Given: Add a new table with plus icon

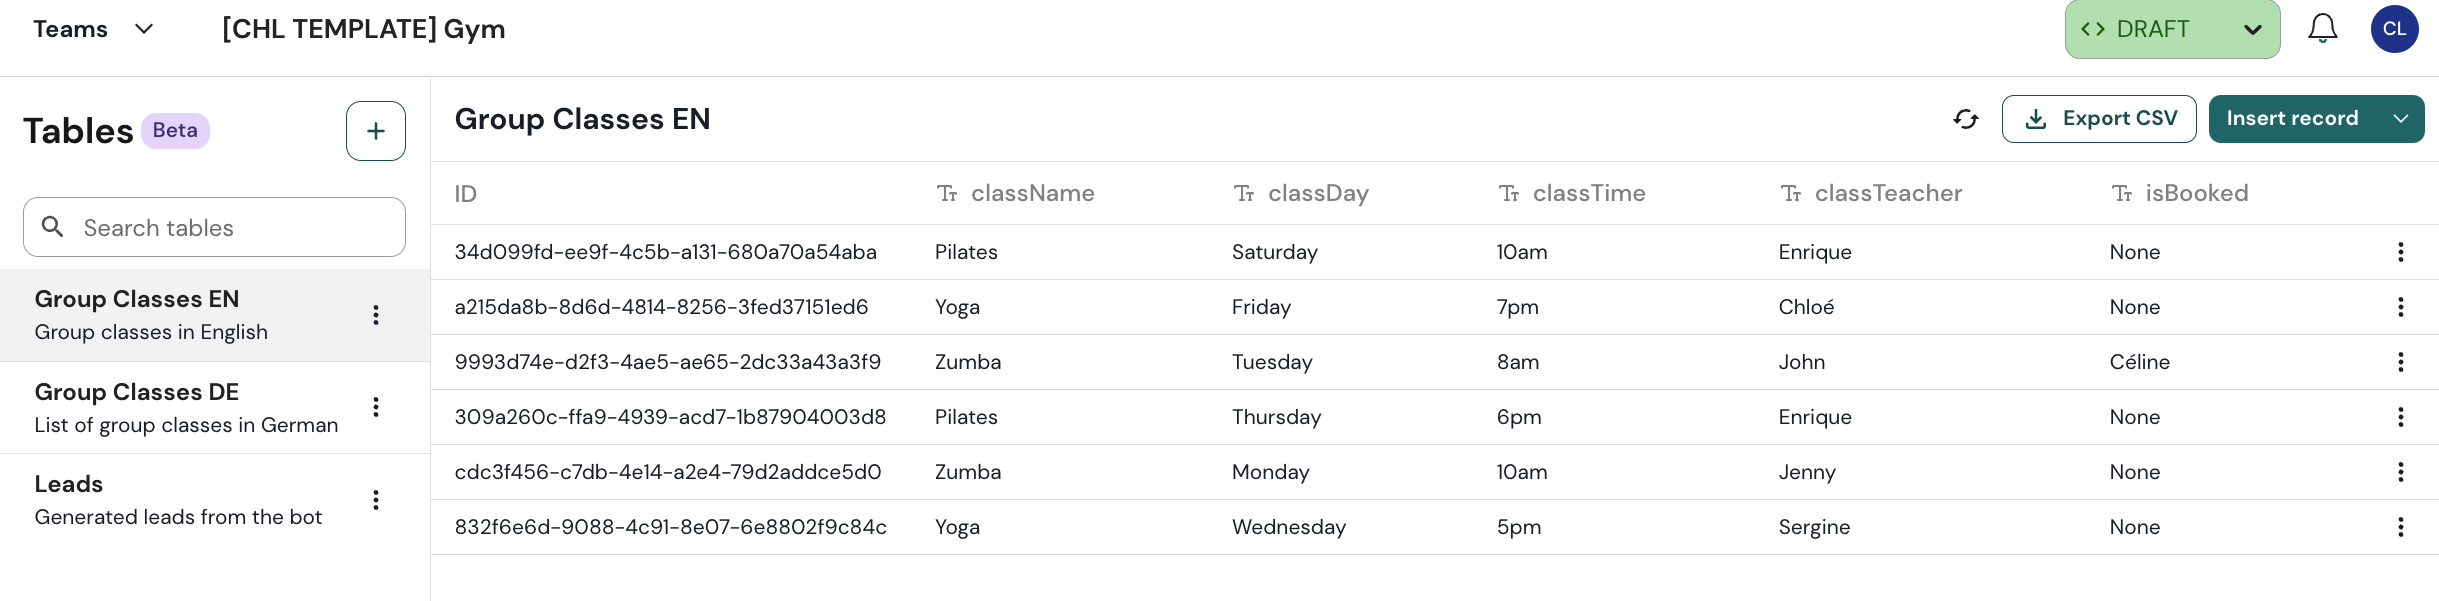Looking at the screenshot, I should coord(375,131).
